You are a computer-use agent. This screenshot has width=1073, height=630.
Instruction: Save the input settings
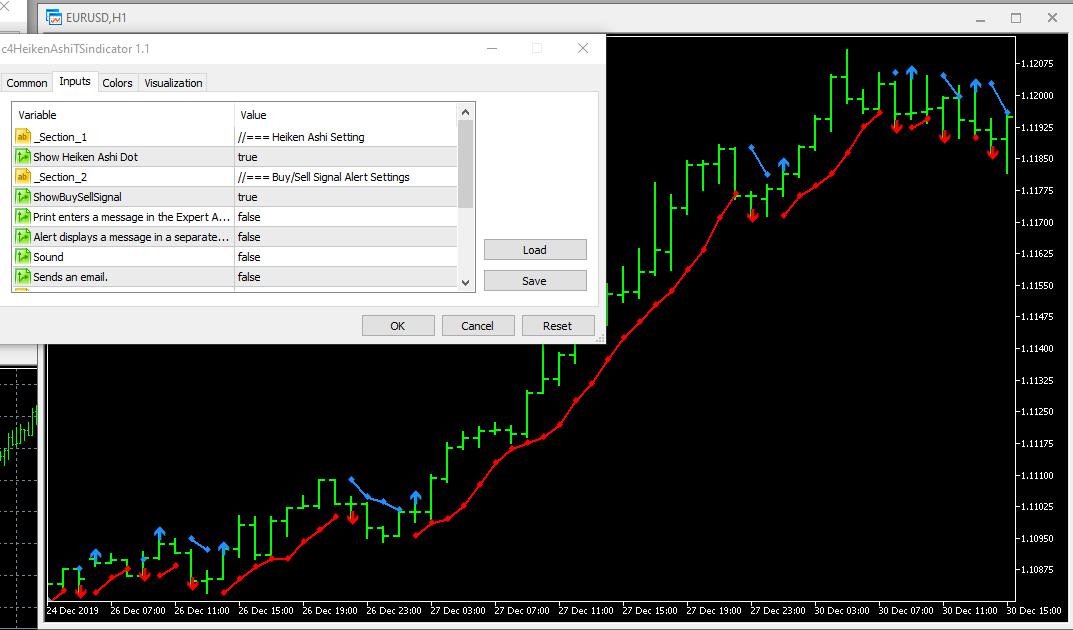[534, 280]
